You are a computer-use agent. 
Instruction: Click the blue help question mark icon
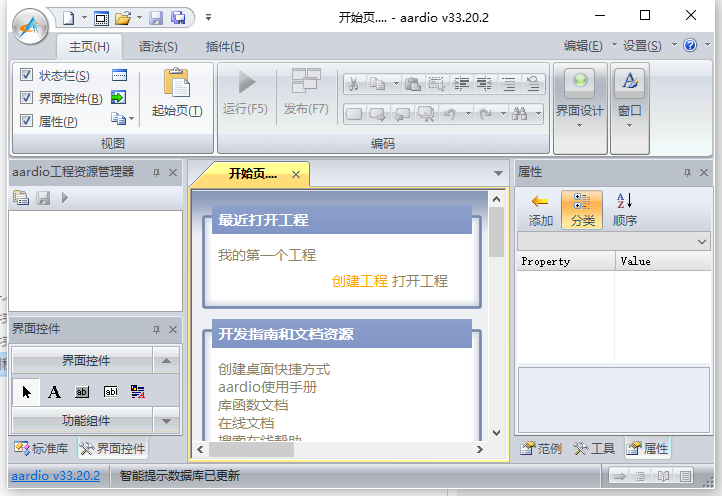[x=690, y=45]
